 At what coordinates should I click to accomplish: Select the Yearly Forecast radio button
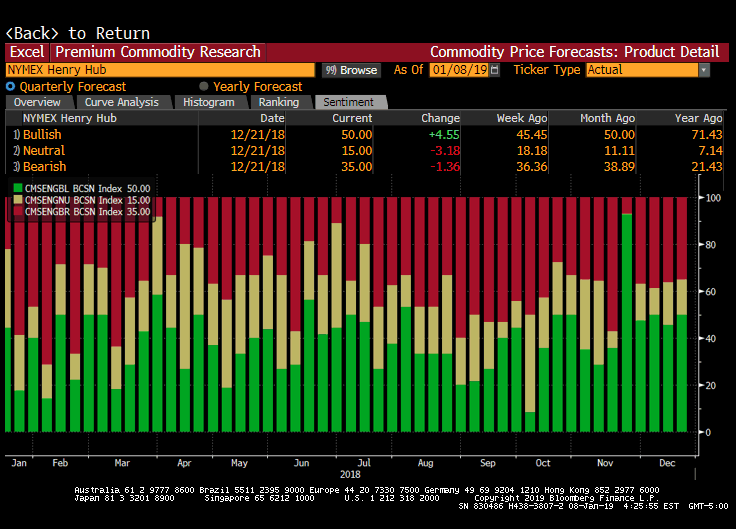tap(203, 86)
